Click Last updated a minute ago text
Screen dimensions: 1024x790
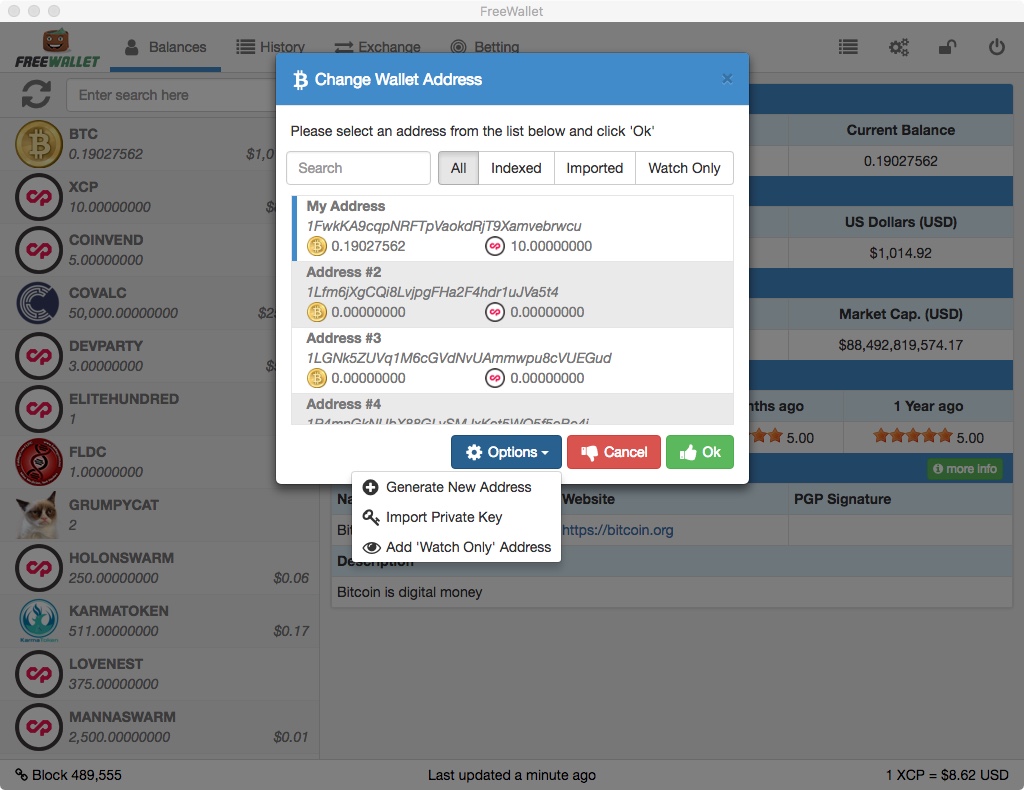tap(511, 775)
